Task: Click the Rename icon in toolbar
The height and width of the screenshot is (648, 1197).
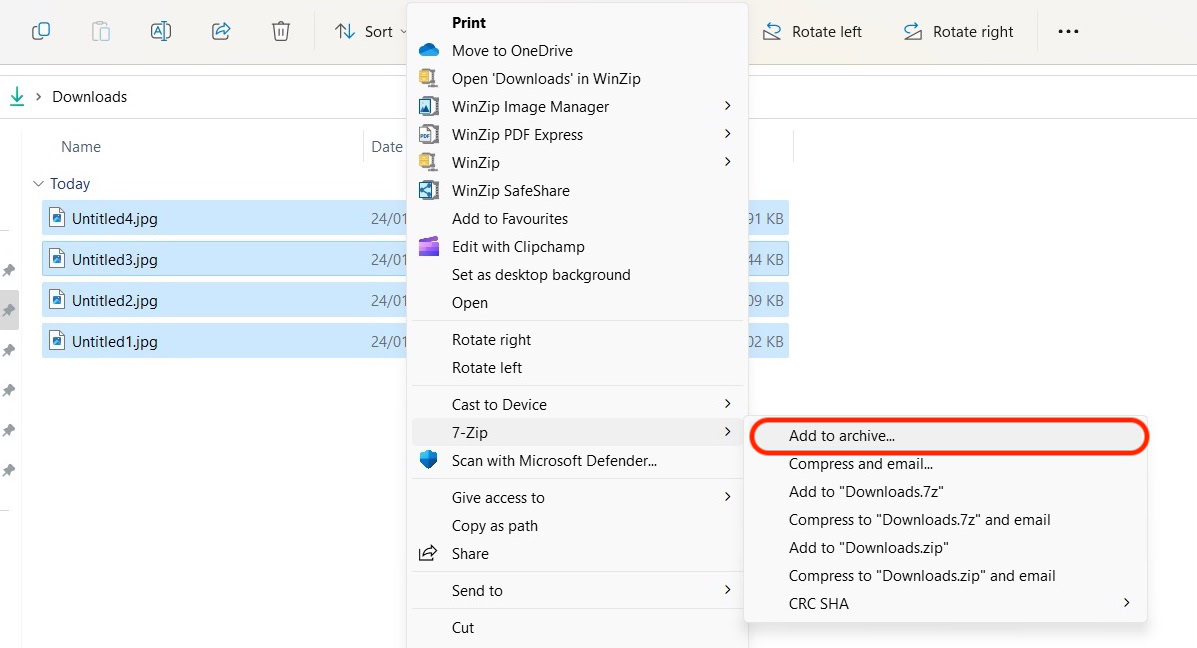Action: [x=161, y=31]
